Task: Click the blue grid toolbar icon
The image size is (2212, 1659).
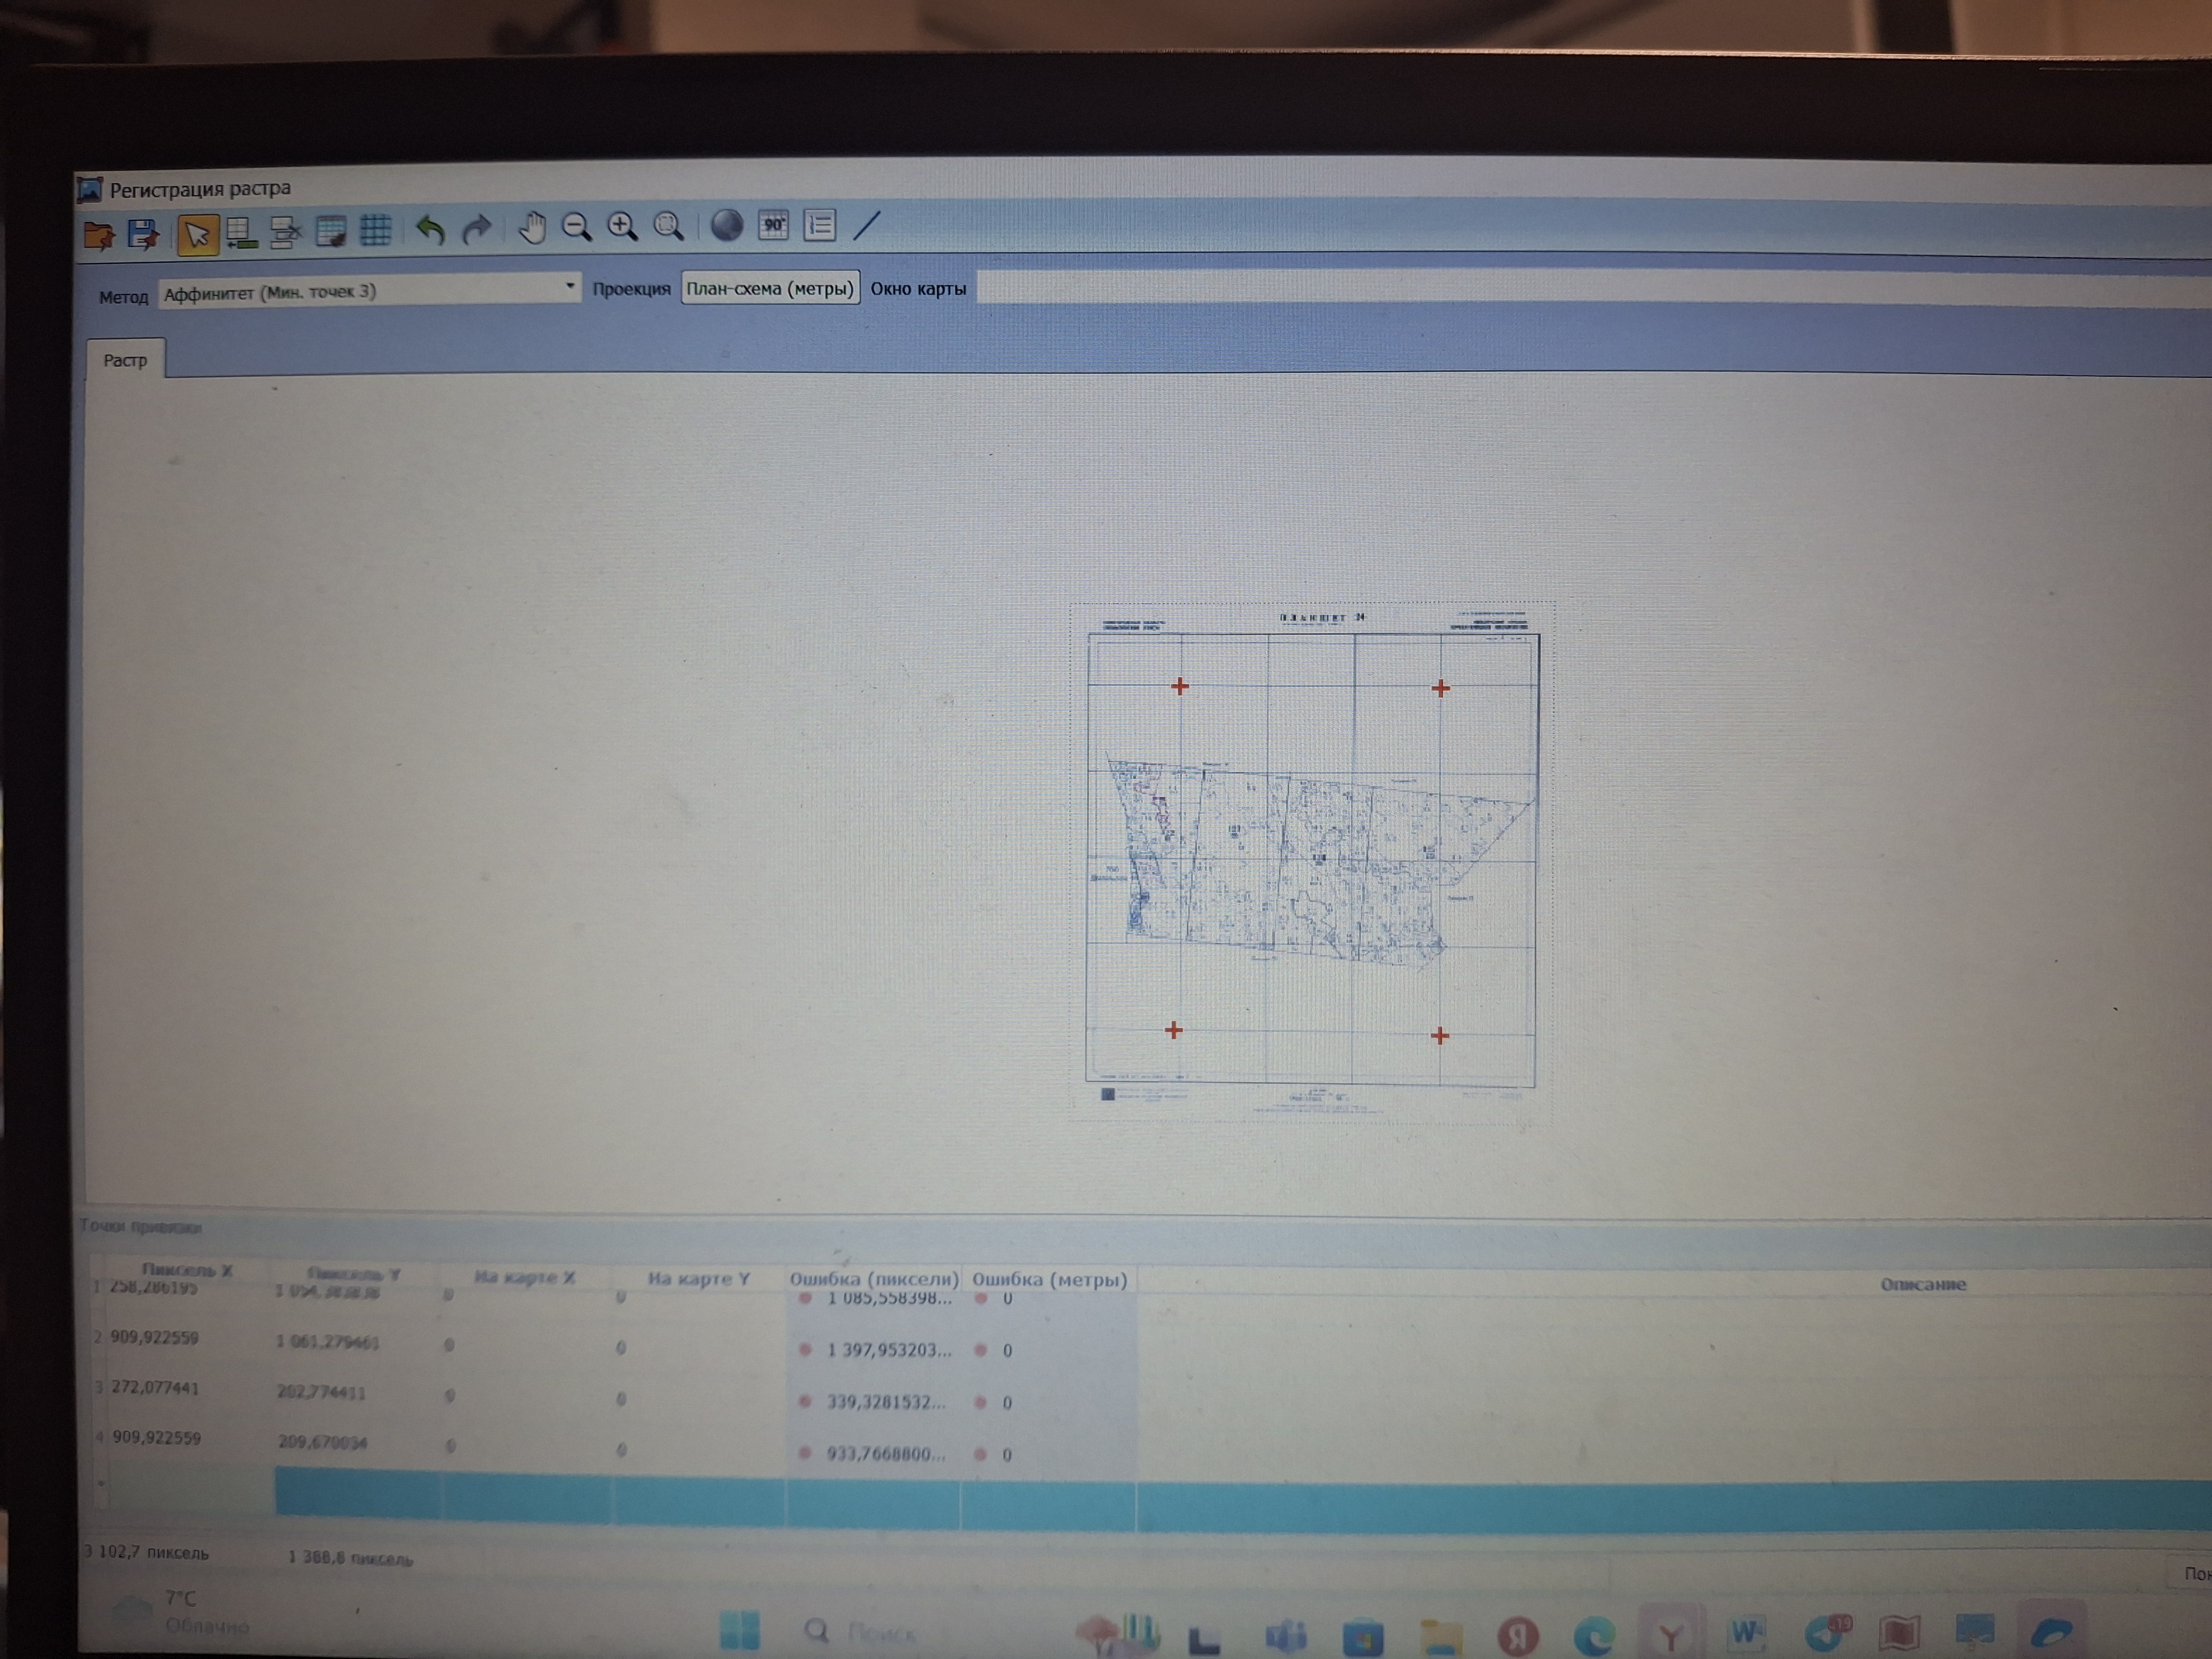Action: click(376, 230)
